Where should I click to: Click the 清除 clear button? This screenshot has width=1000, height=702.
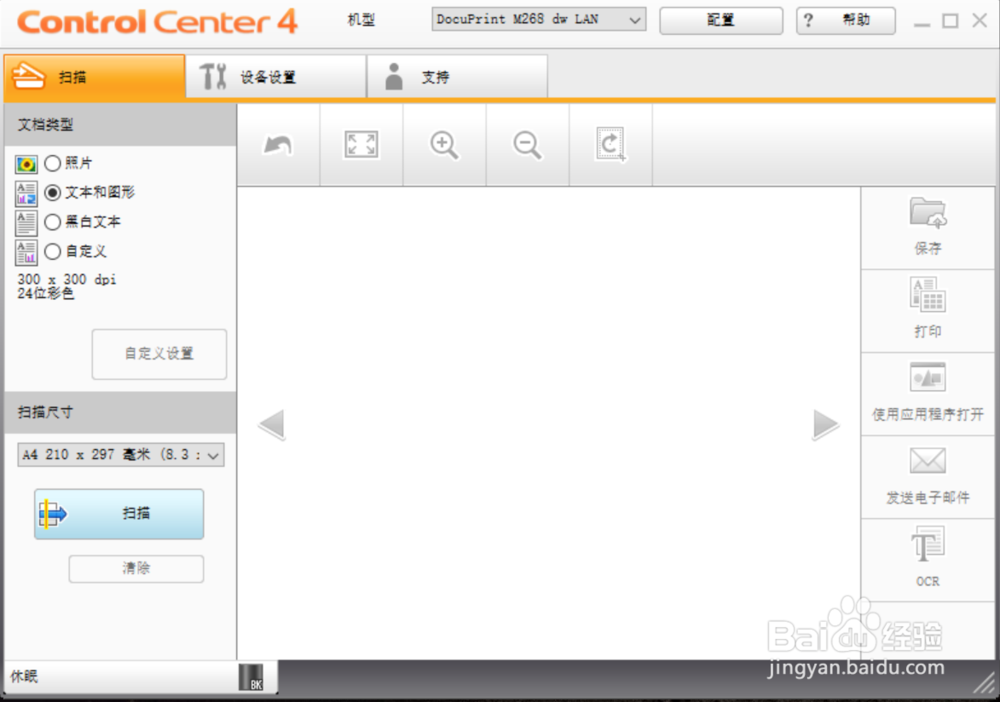[136, 569]
